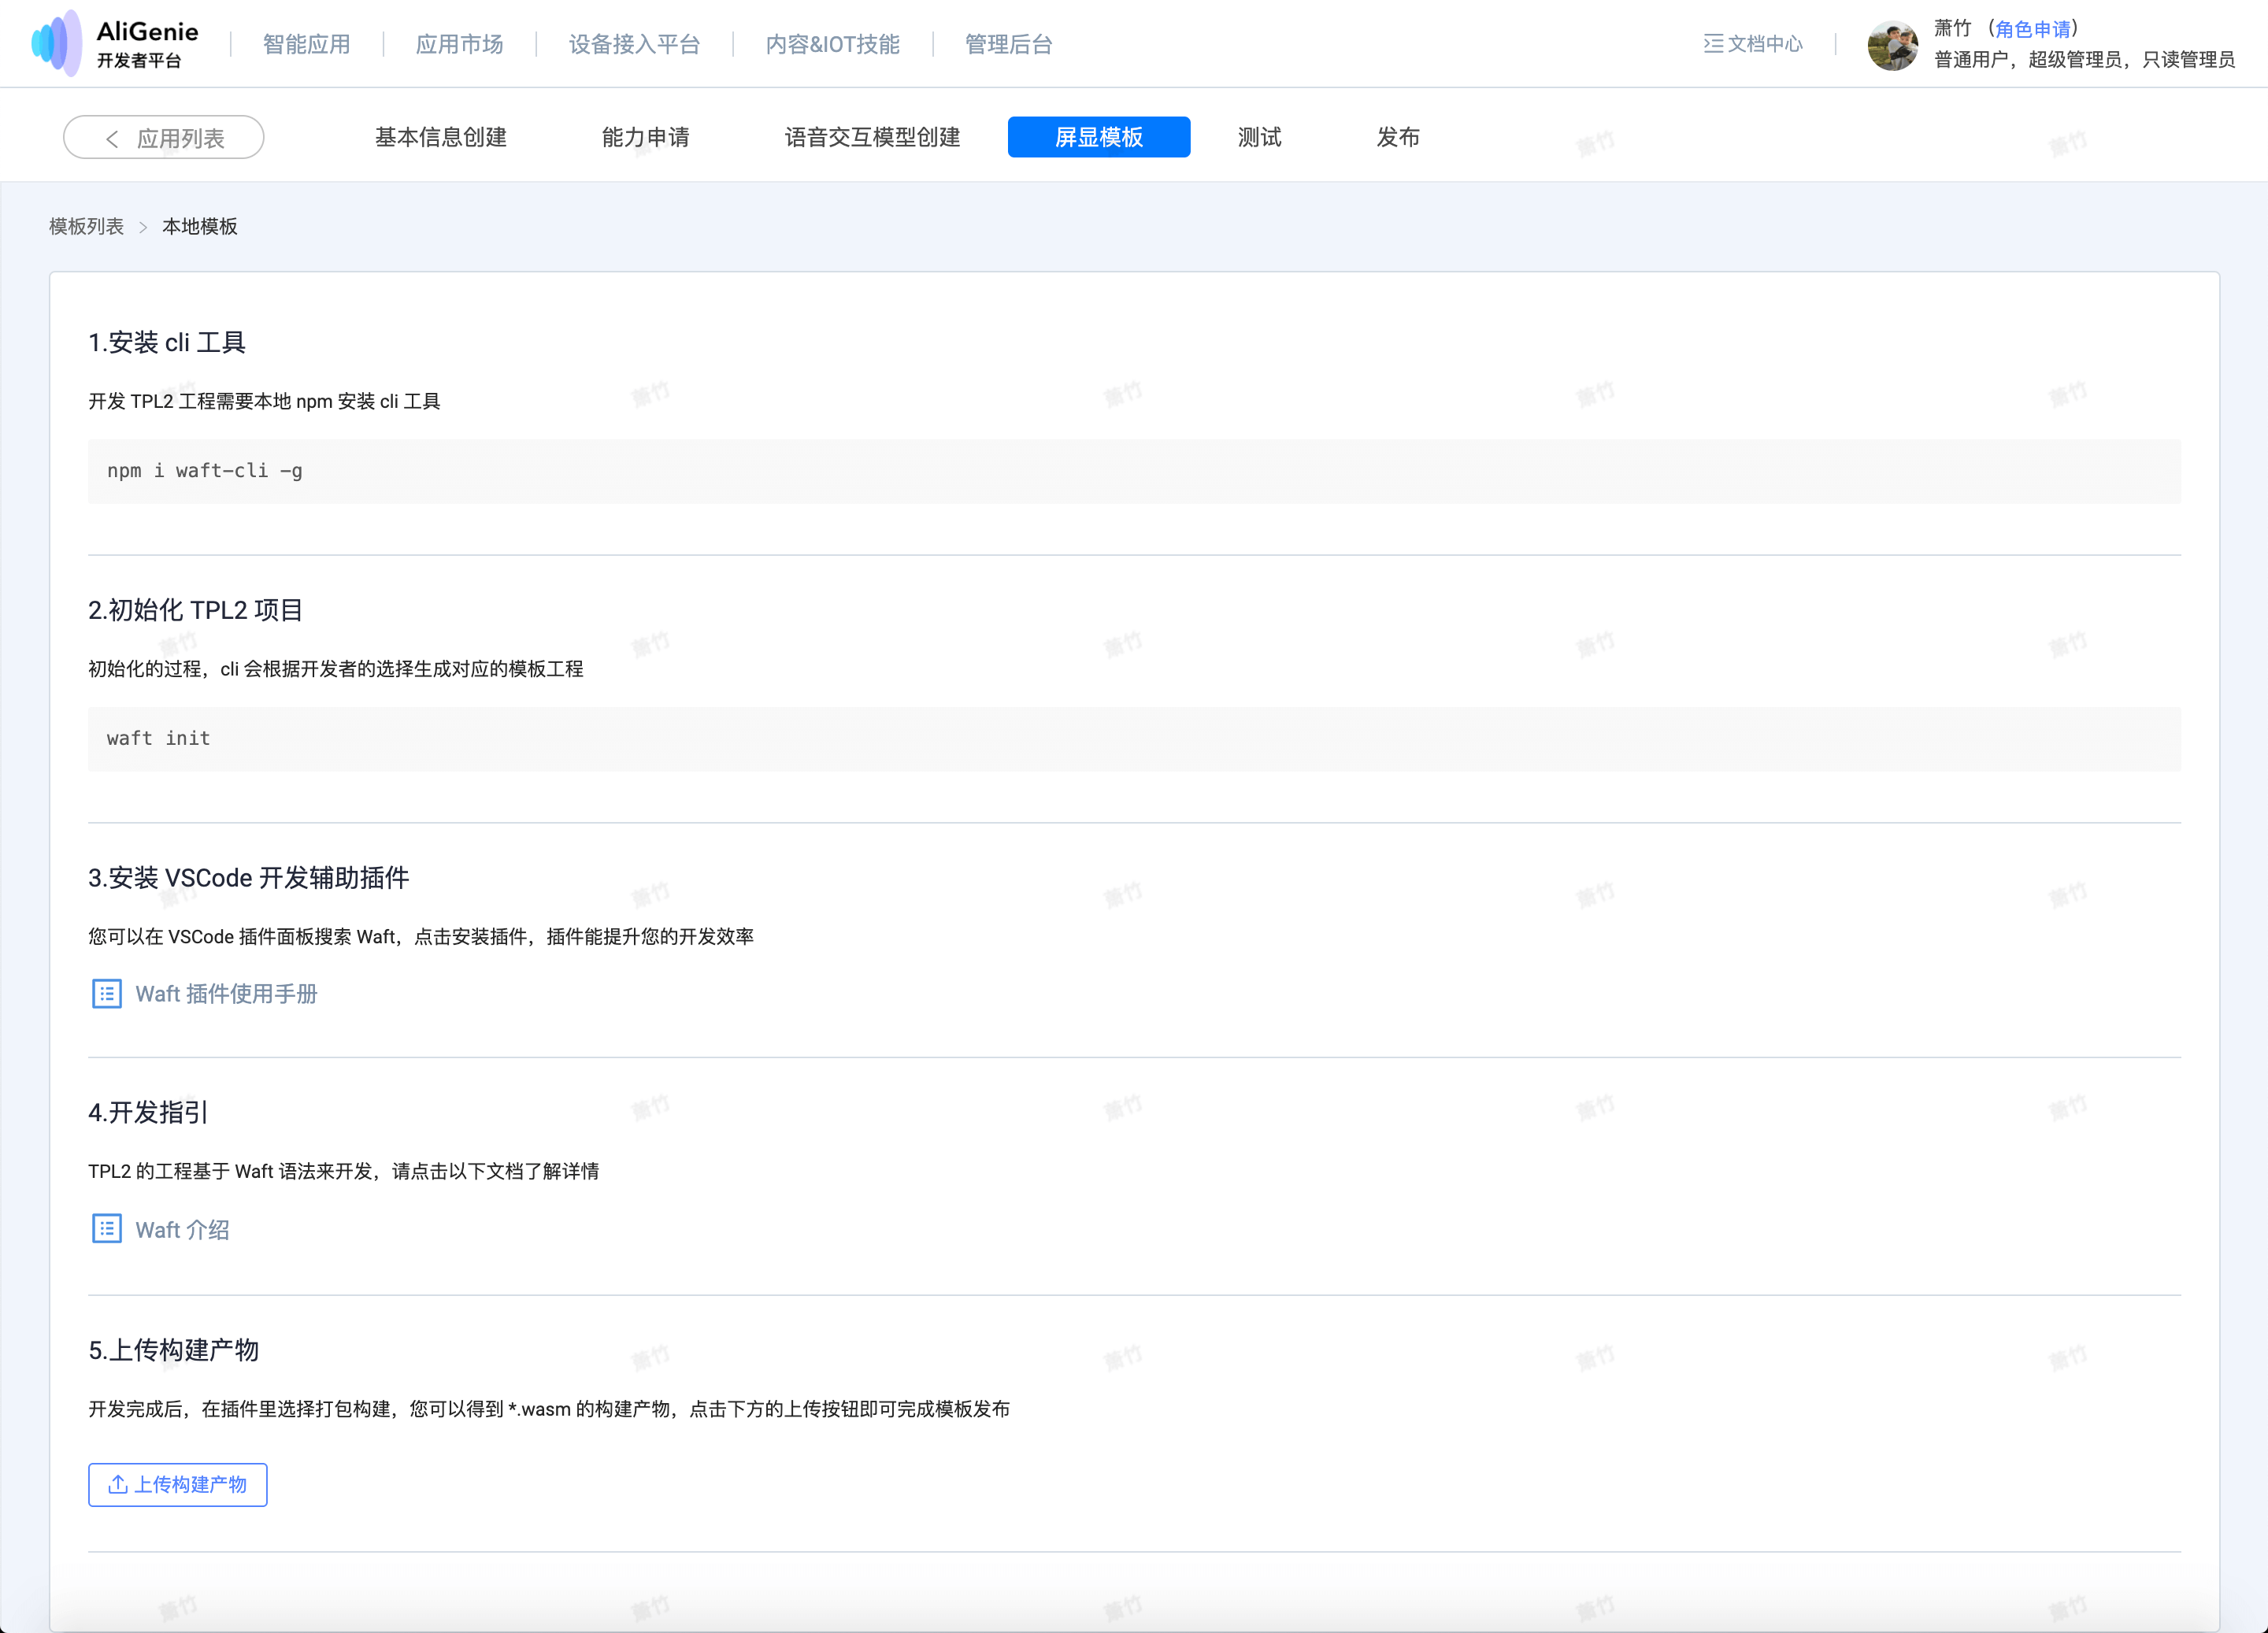Open the 语音交互模型创建 tab
This screenshot has height=1633, width=2268.
click(x=872, y=137)
